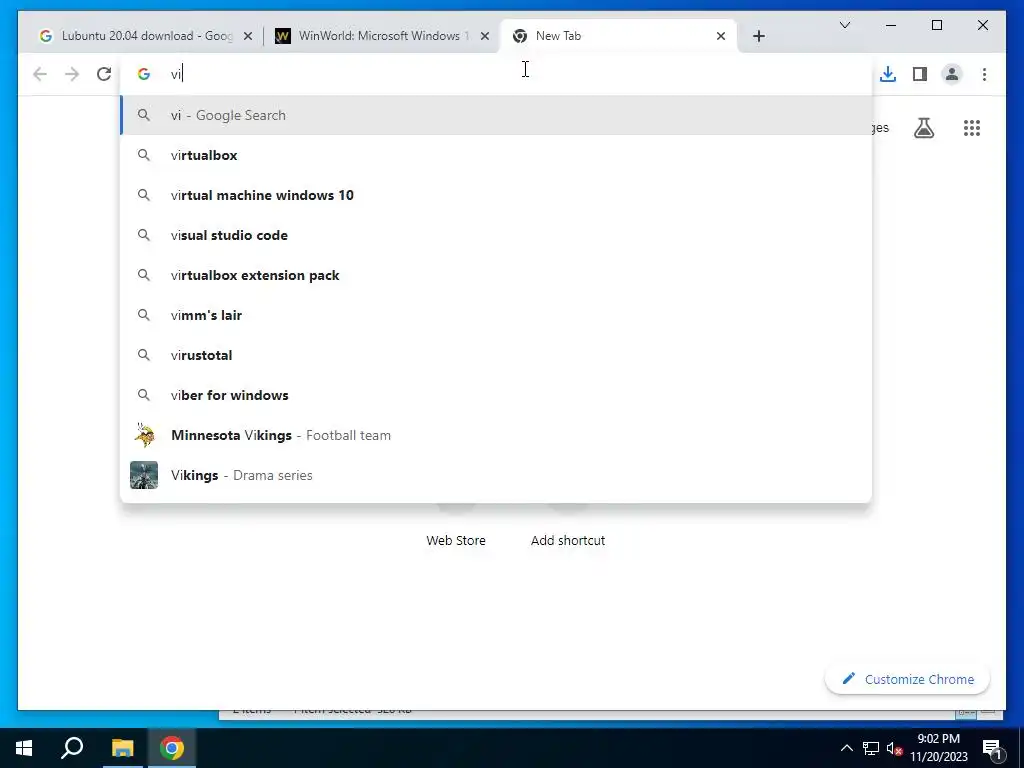Screen dimensions: 1024x768
Task: Select 'visual studio code' suggestion
Action: (496, 235)
